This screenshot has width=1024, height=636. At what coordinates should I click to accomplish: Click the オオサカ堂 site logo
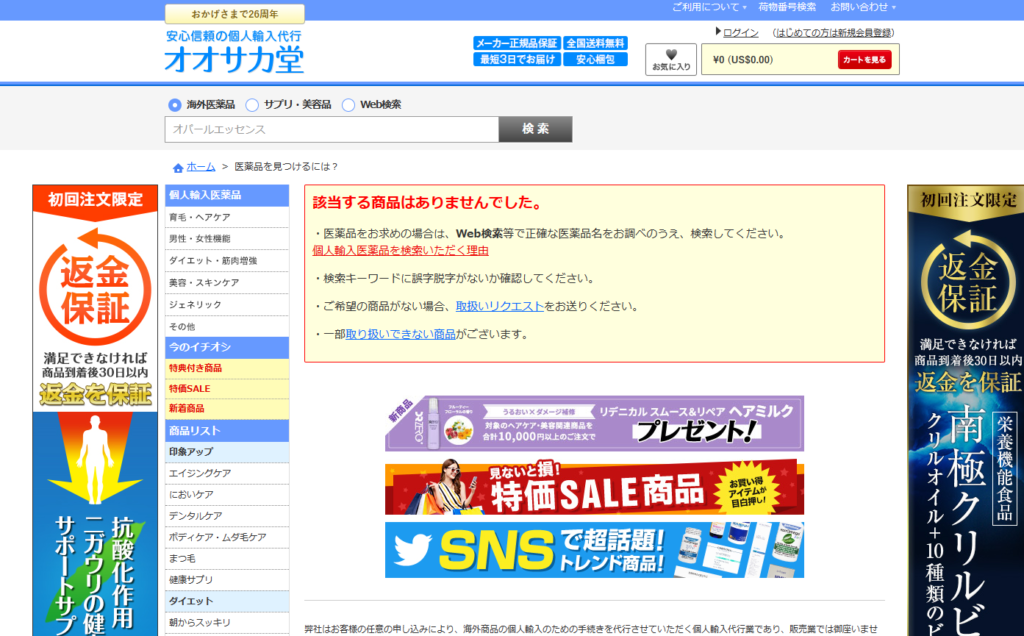click(234, 58)
